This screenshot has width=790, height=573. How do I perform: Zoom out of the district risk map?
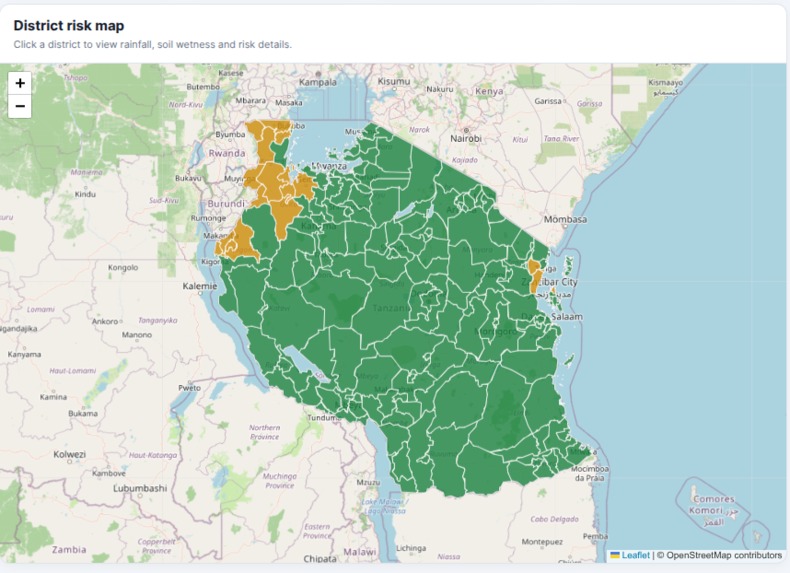click(20, 106)
